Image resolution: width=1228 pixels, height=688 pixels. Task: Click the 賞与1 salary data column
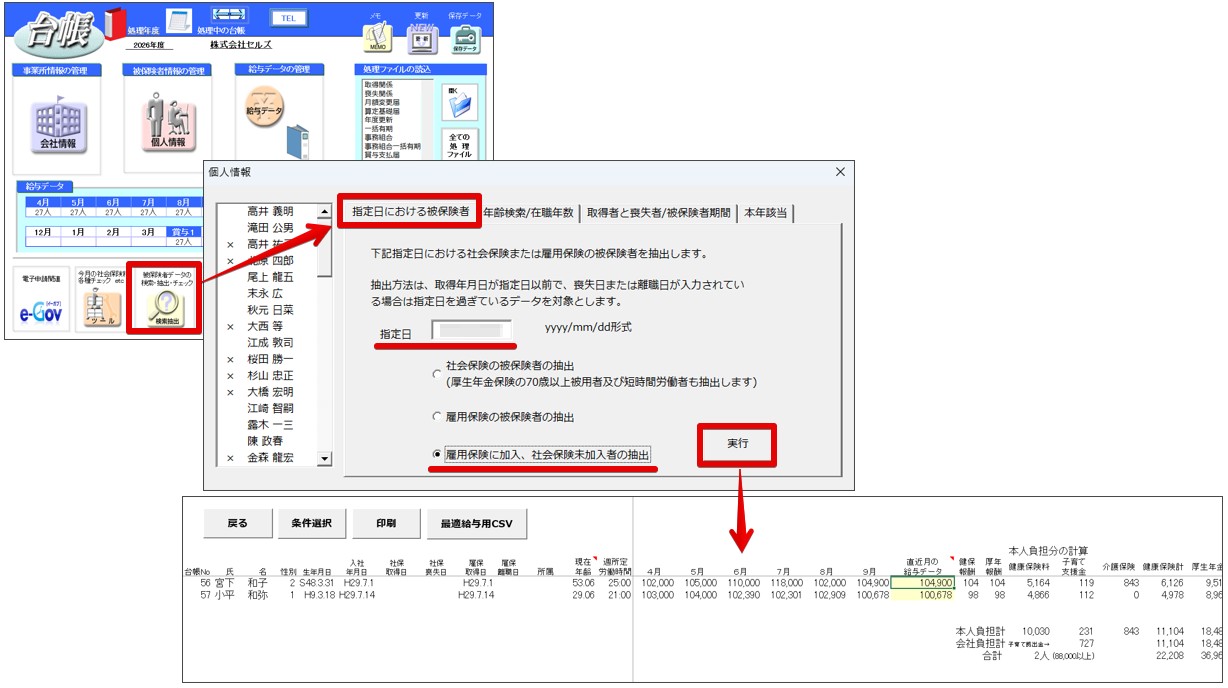point(182,236)
